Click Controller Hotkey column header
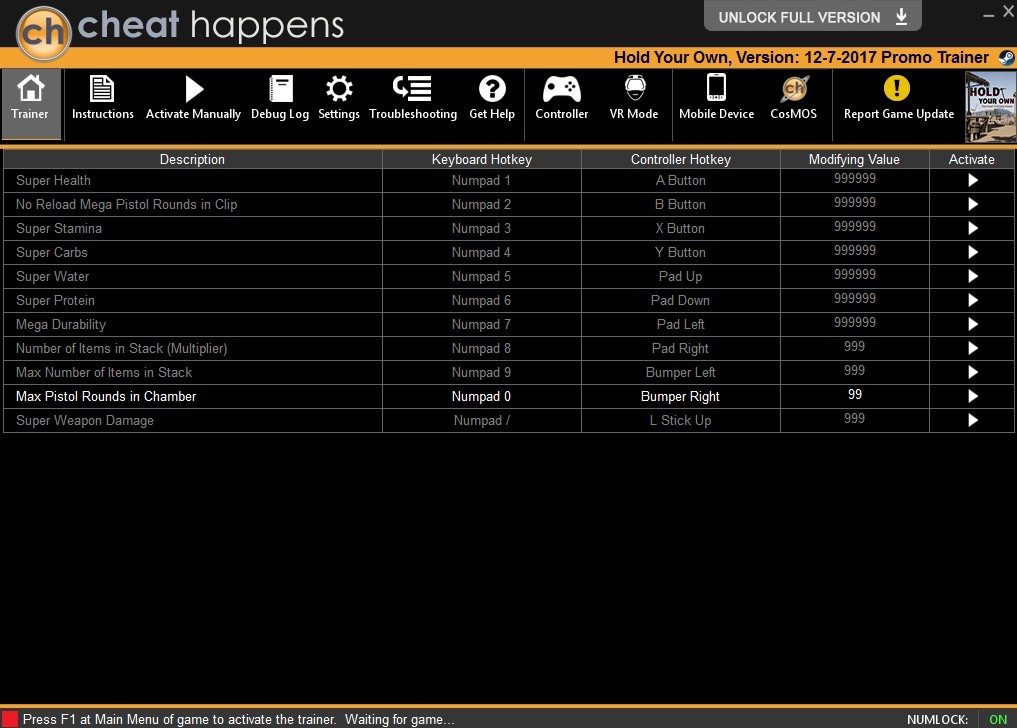1017x728 pixels. coord(680,160)
